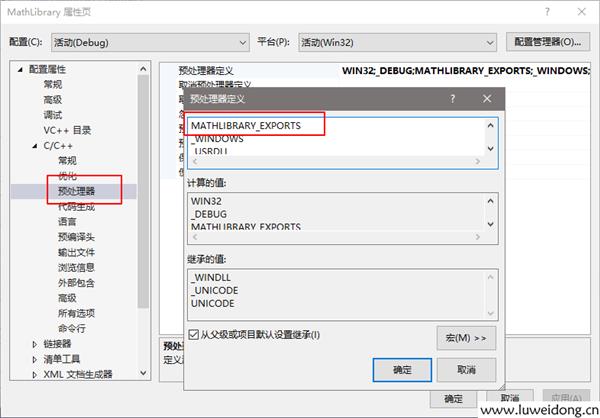The width and height of the screenshot is (600, 418).
Task: Close the 预处理器定义 dialog with X
Action: pyautogui.click(x=486, y=99)
